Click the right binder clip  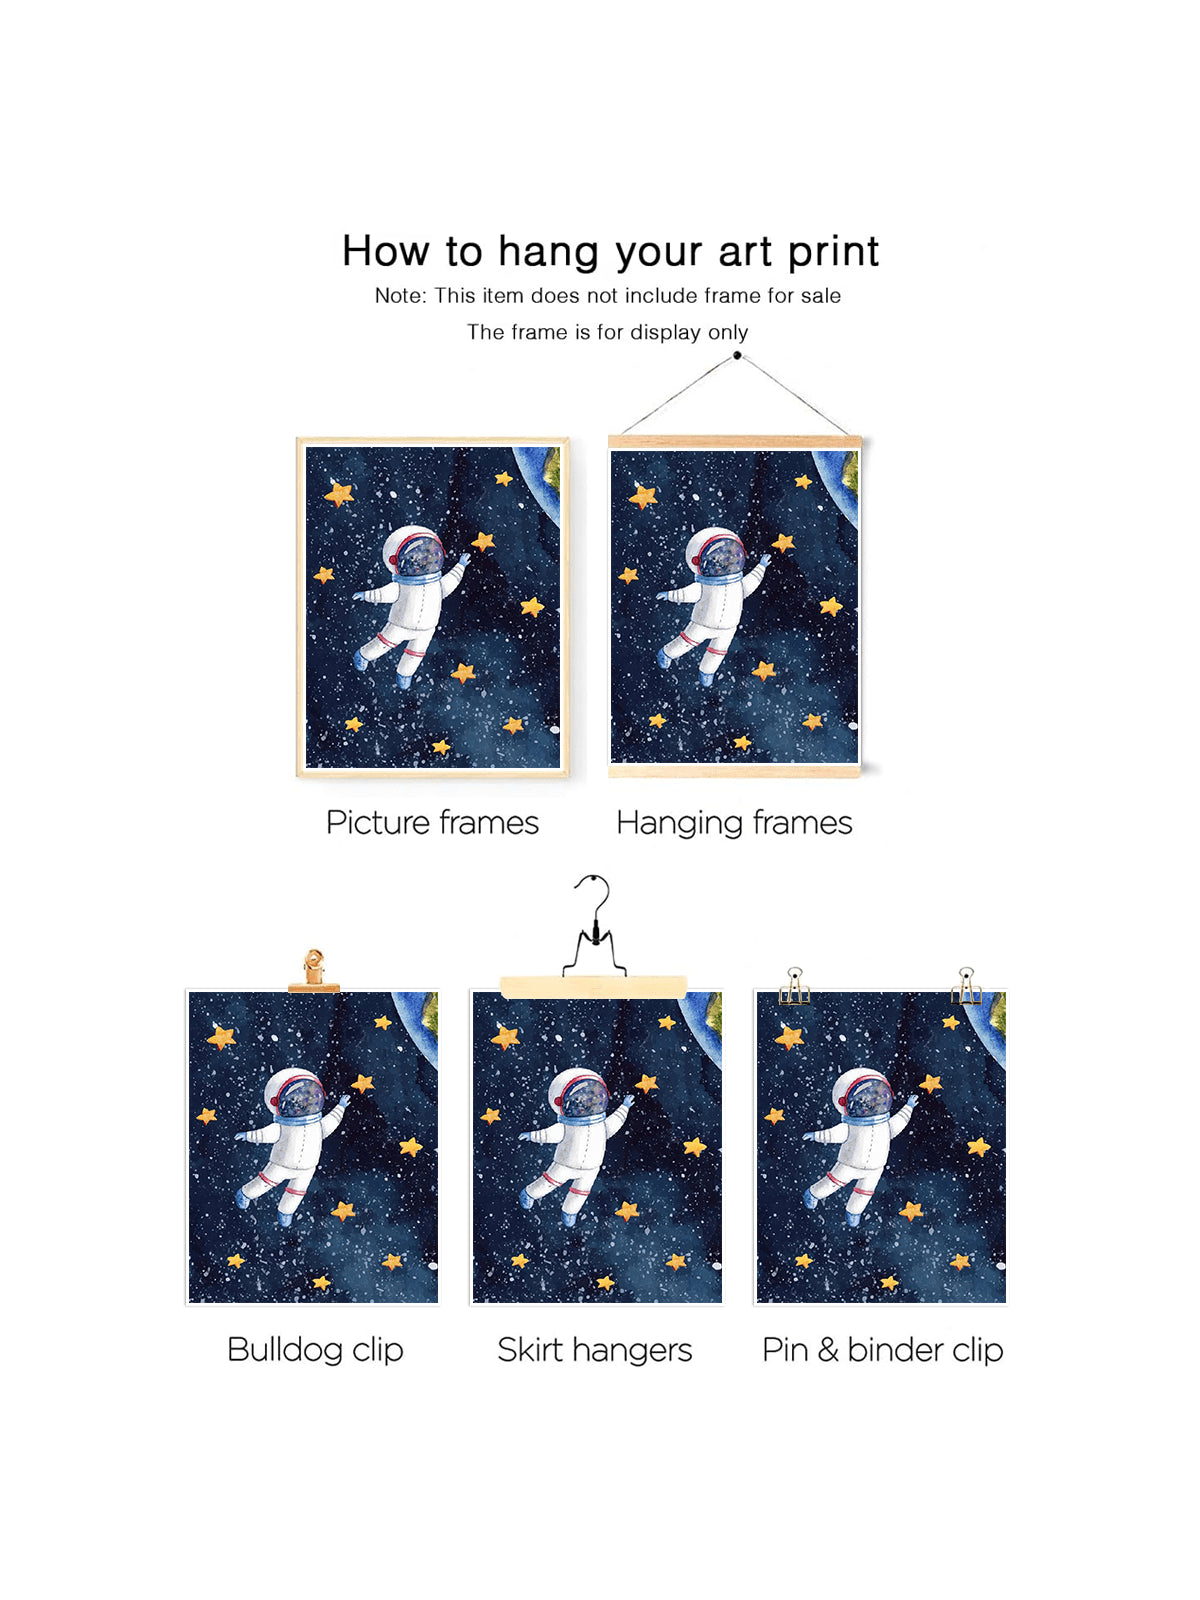(966, 985)
